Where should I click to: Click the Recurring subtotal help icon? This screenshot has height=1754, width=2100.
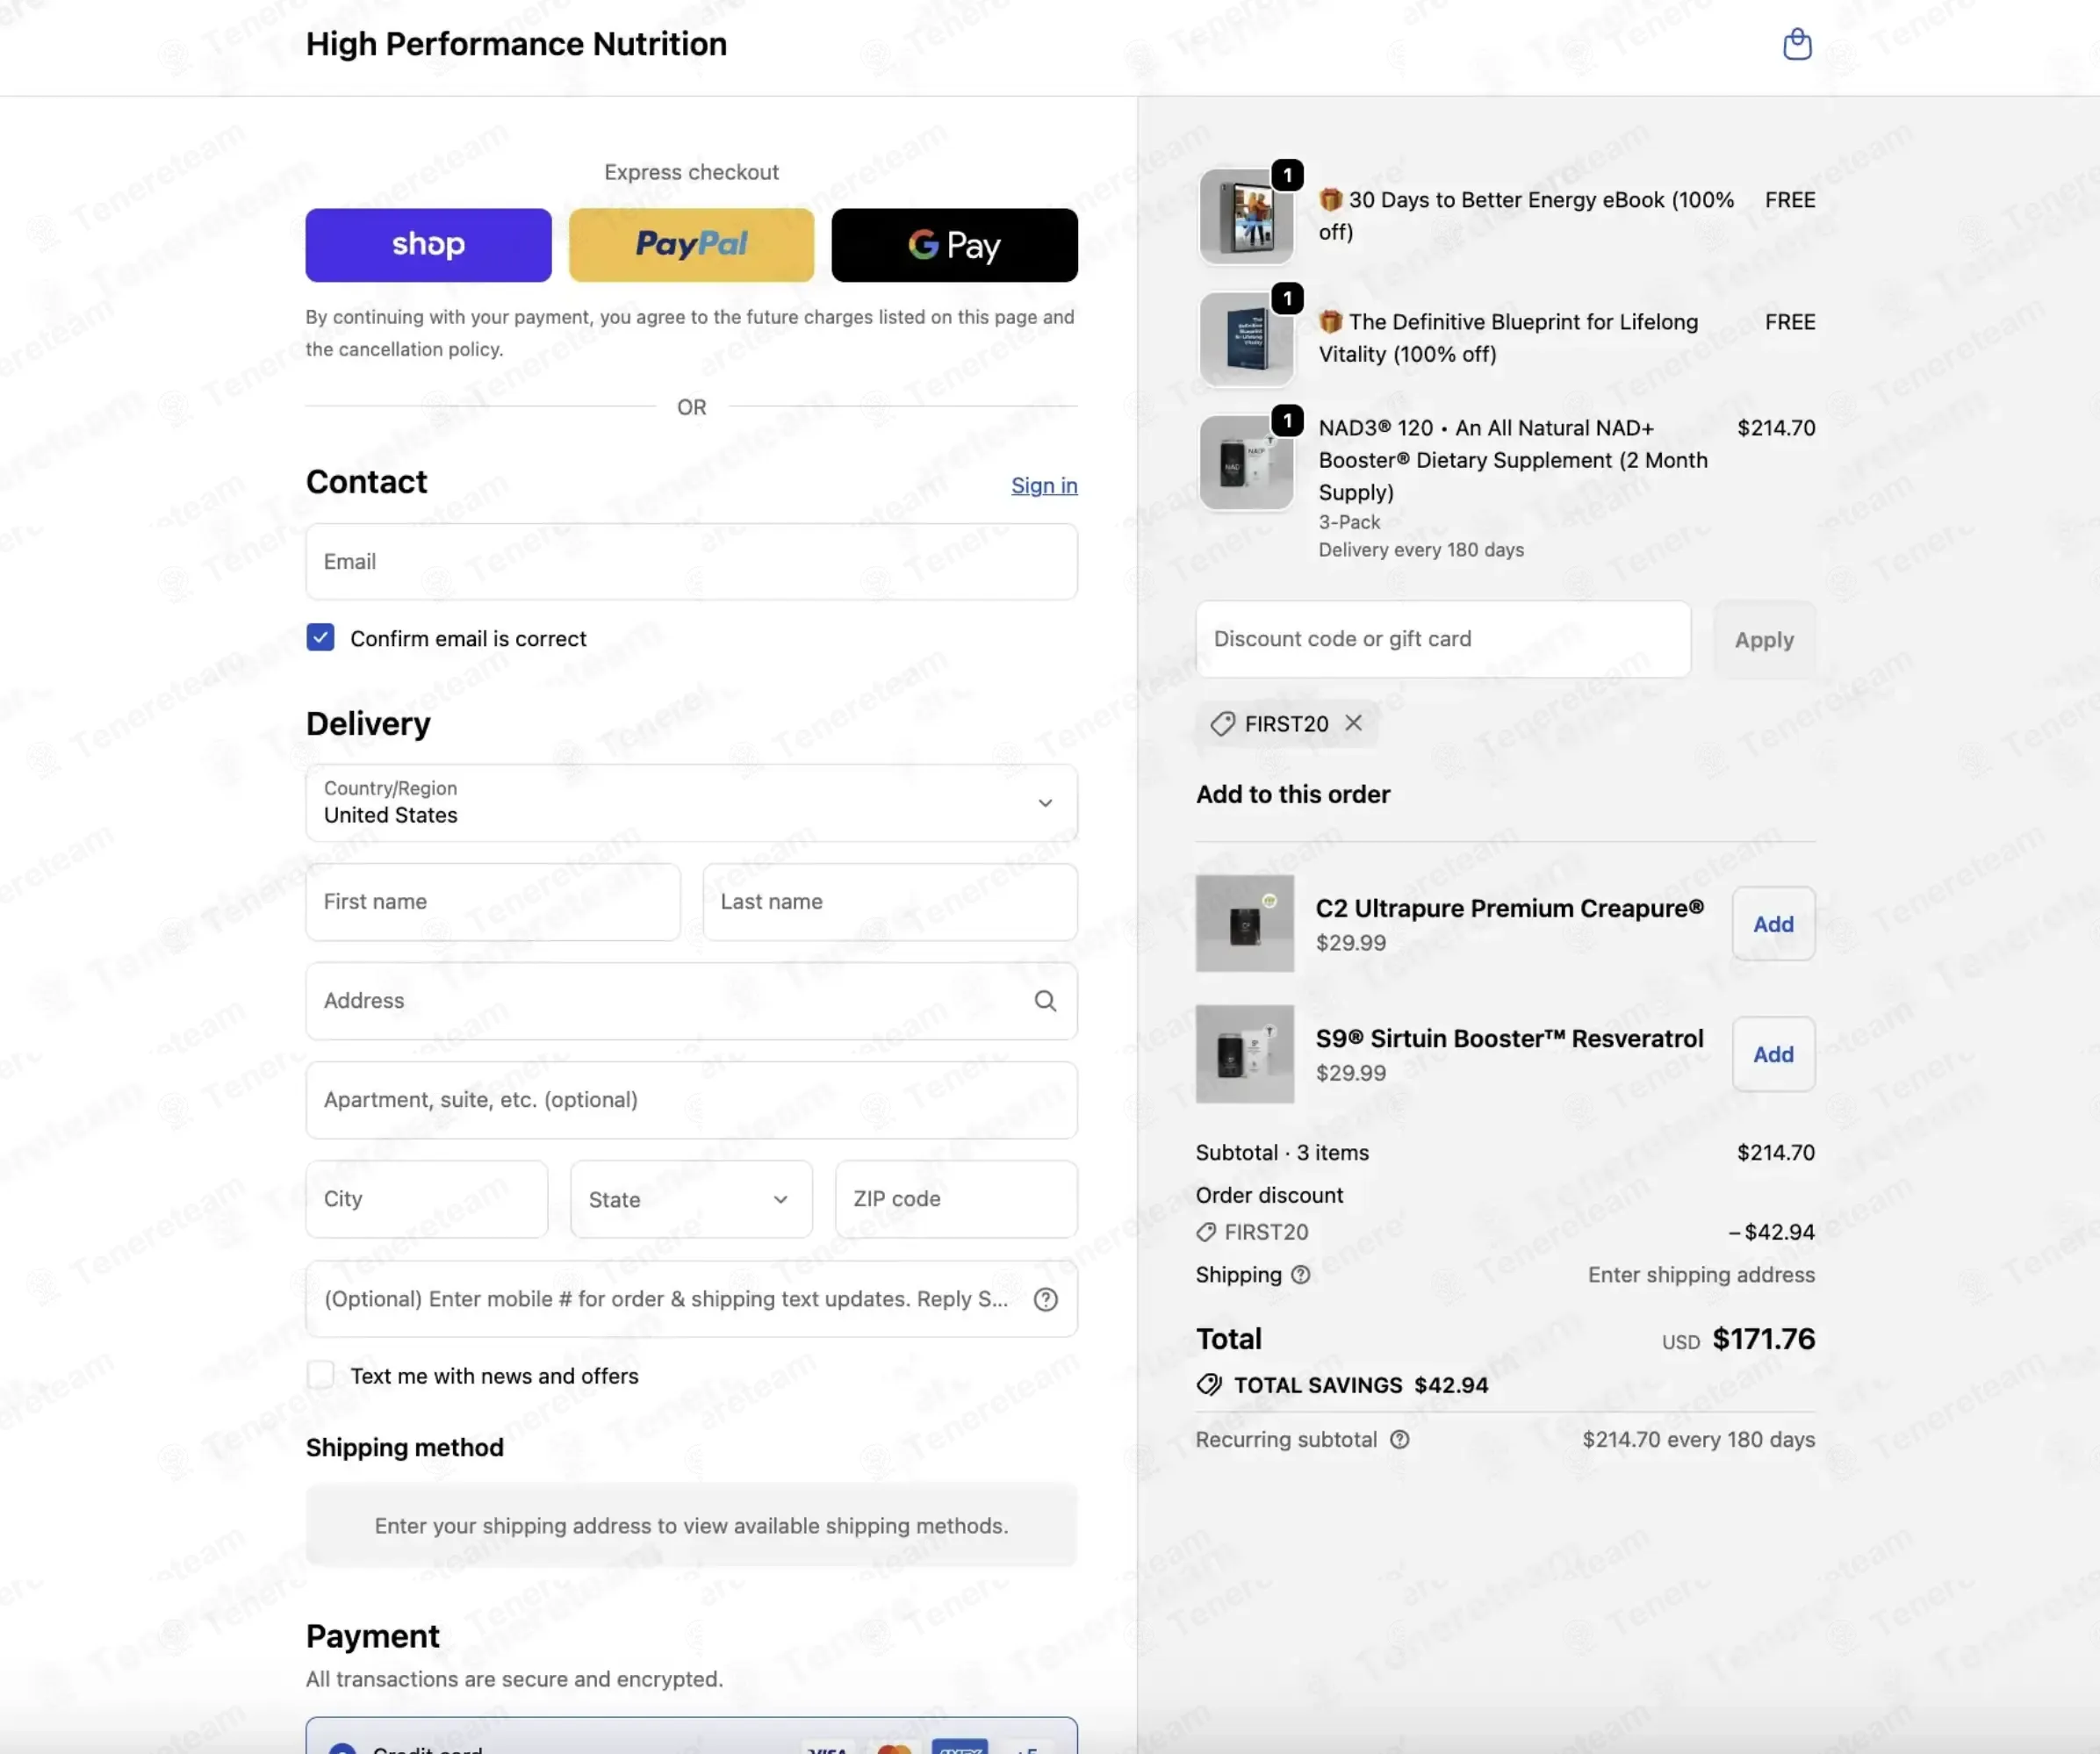pos(1400,1439)
